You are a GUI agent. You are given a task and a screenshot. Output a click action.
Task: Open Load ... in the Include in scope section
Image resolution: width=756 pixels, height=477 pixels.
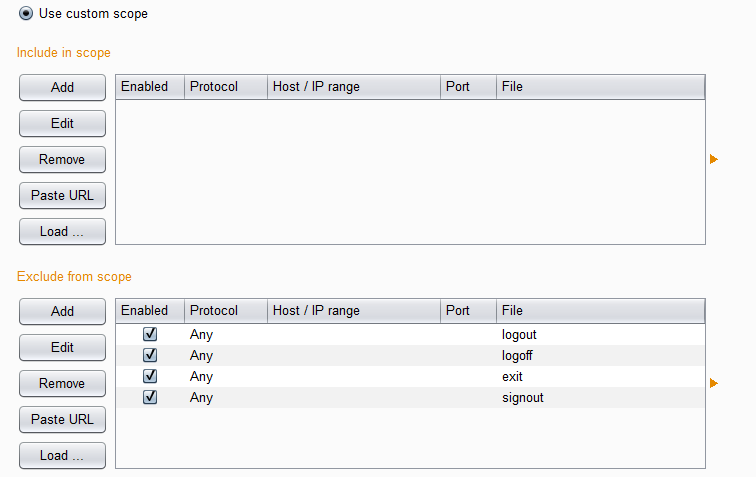coord(62,232)
